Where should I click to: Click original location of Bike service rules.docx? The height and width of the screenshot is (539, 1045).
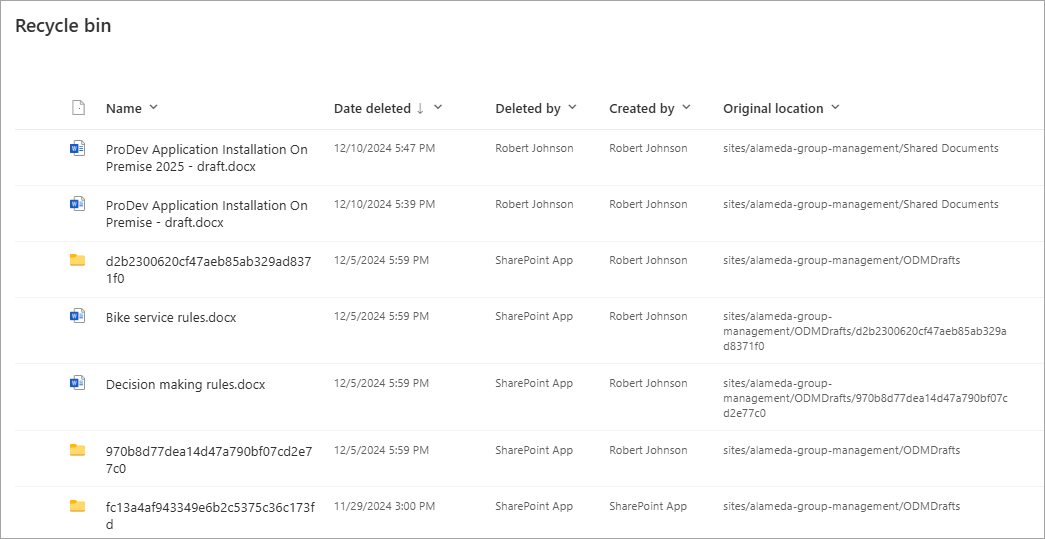(x=864, y=331)
